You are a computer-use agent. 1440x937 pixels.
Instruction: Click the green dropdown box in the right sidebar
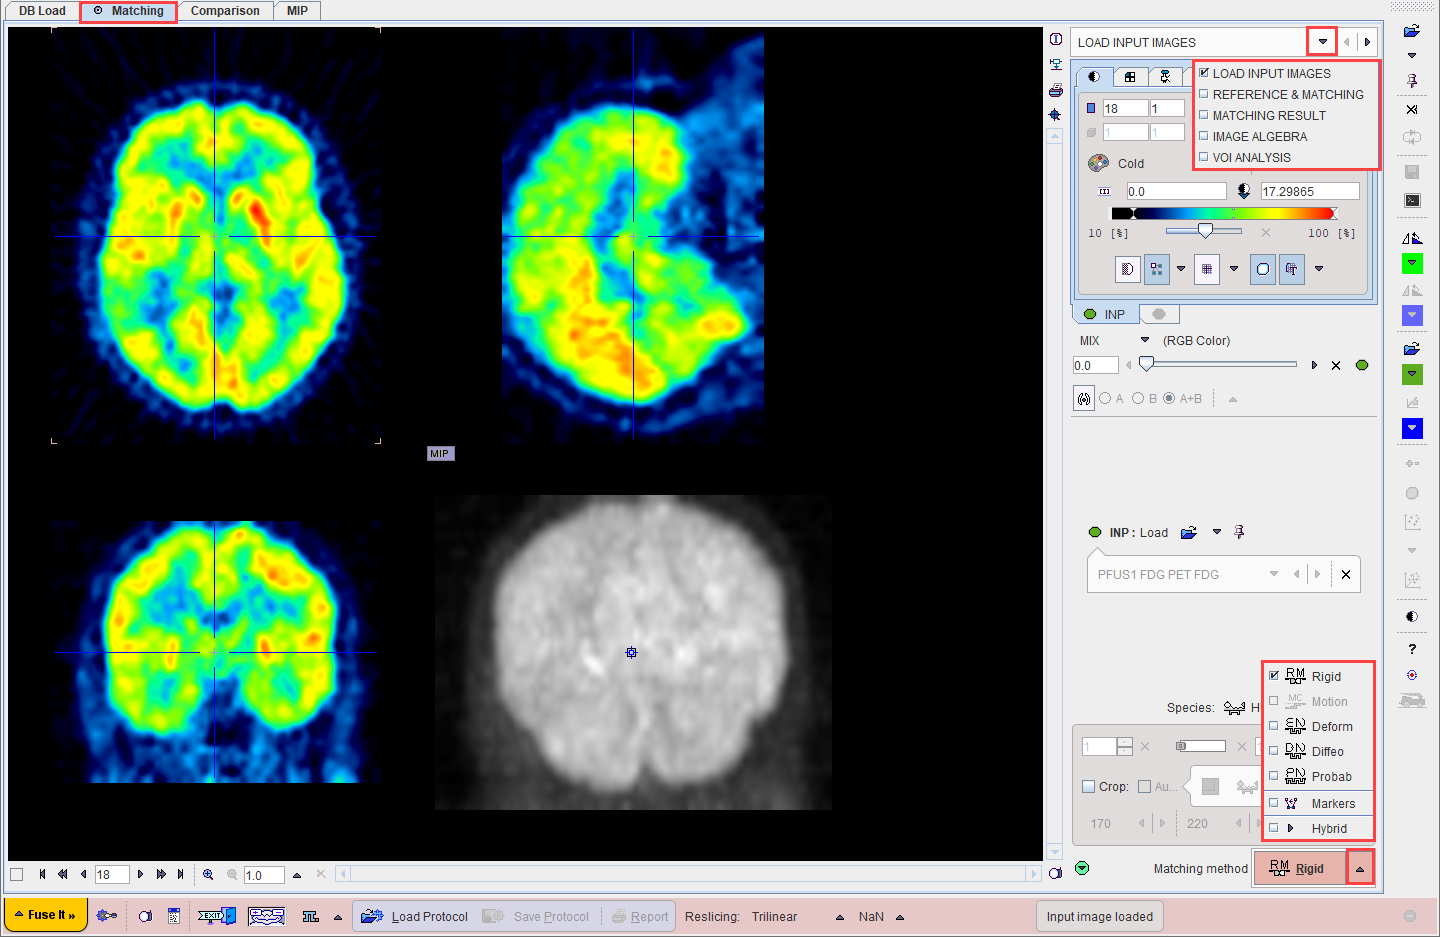(1412, 263)
